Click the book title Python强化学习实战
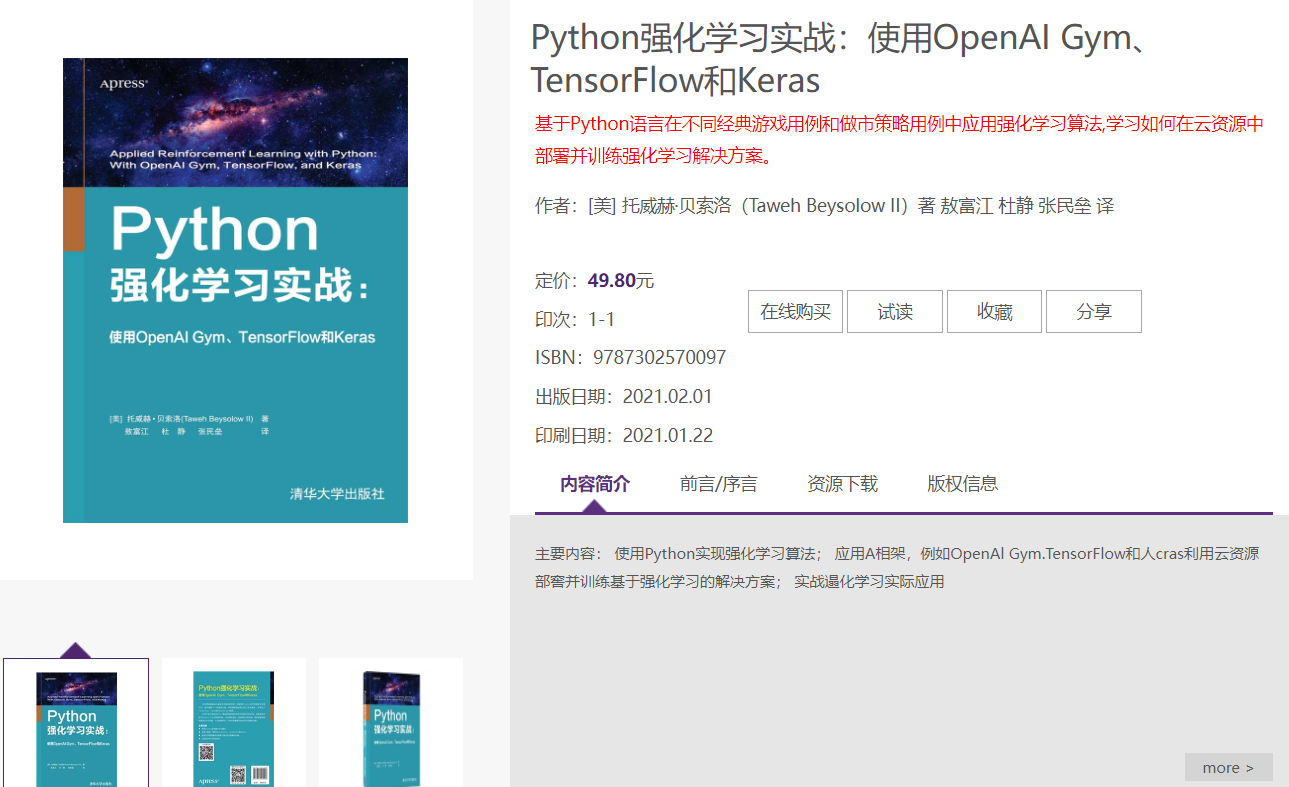The width and height of the screenshot is (1289, 787). pyautogui.click(x=838, y=58)
